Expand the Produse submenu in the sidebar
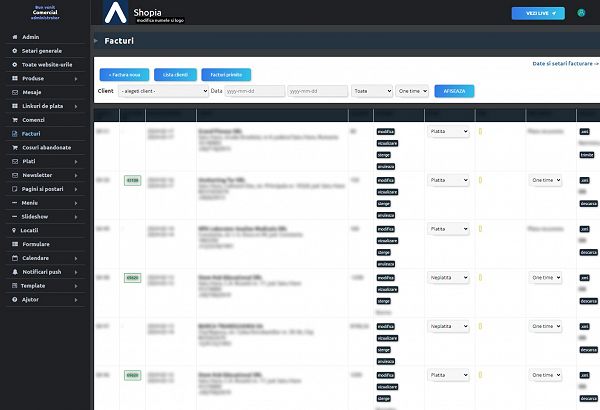This screenshot has height=410, width=600. point(45,77)
